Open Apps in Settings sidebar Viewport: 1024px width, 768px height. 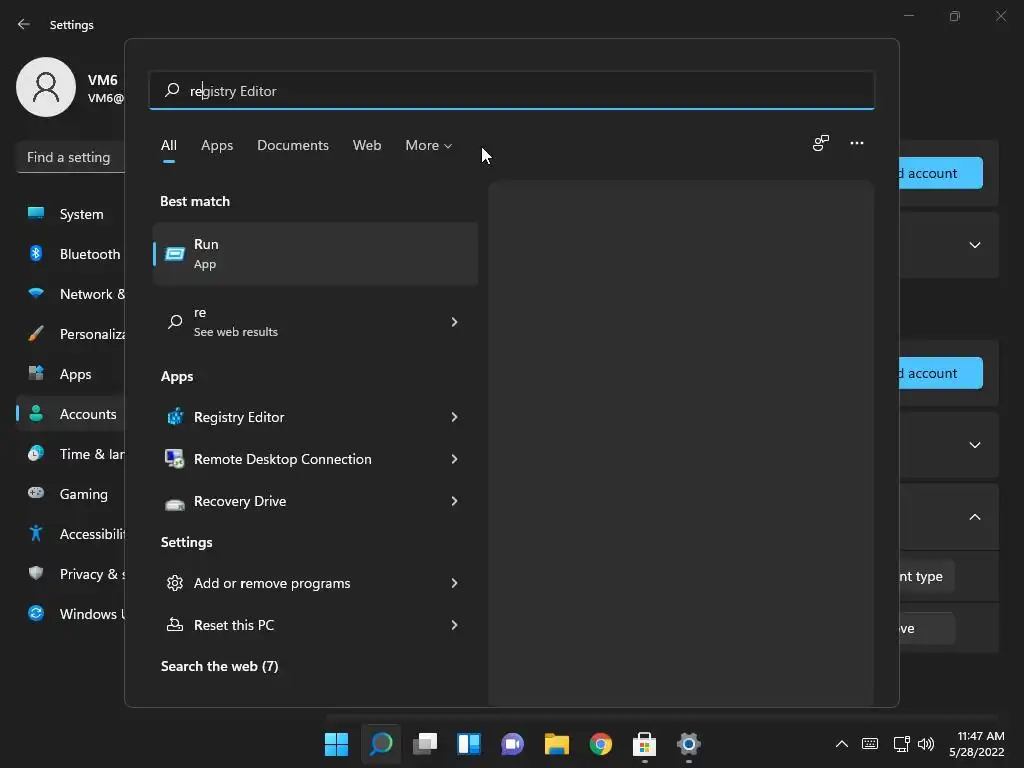click(71, 374)
